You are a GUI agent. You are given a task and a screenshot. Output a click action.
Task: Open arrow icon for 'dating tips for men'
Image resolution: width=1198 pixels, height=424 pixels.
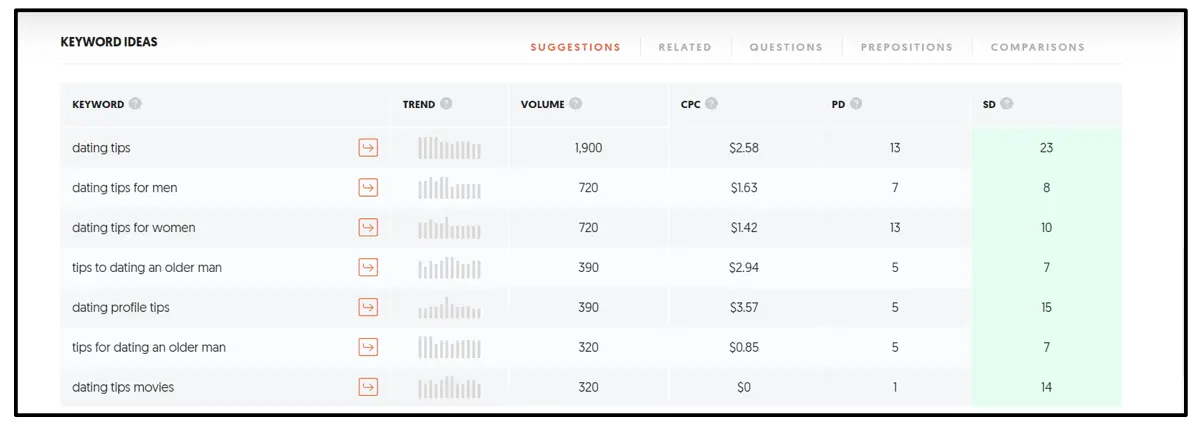click(368, 188)
